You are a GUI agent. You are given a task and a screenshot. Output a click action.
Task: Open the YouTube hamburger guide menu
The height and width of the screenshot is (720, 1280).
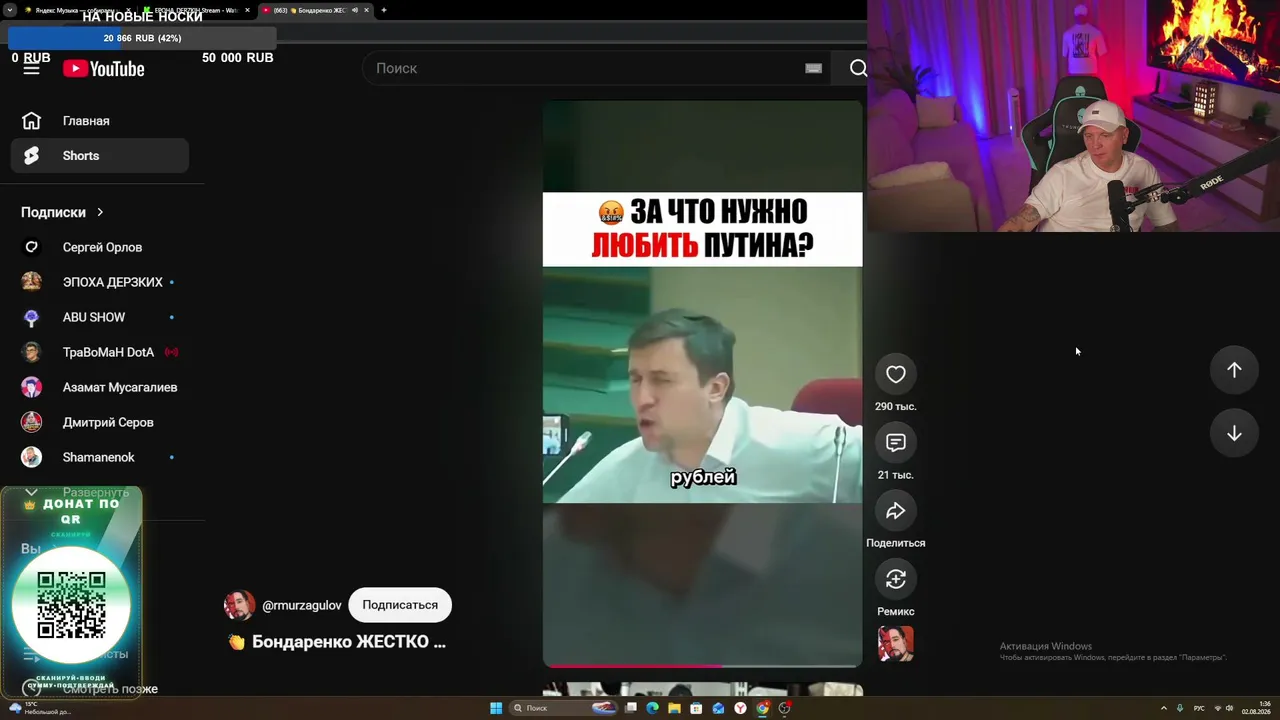click(32, 68)
